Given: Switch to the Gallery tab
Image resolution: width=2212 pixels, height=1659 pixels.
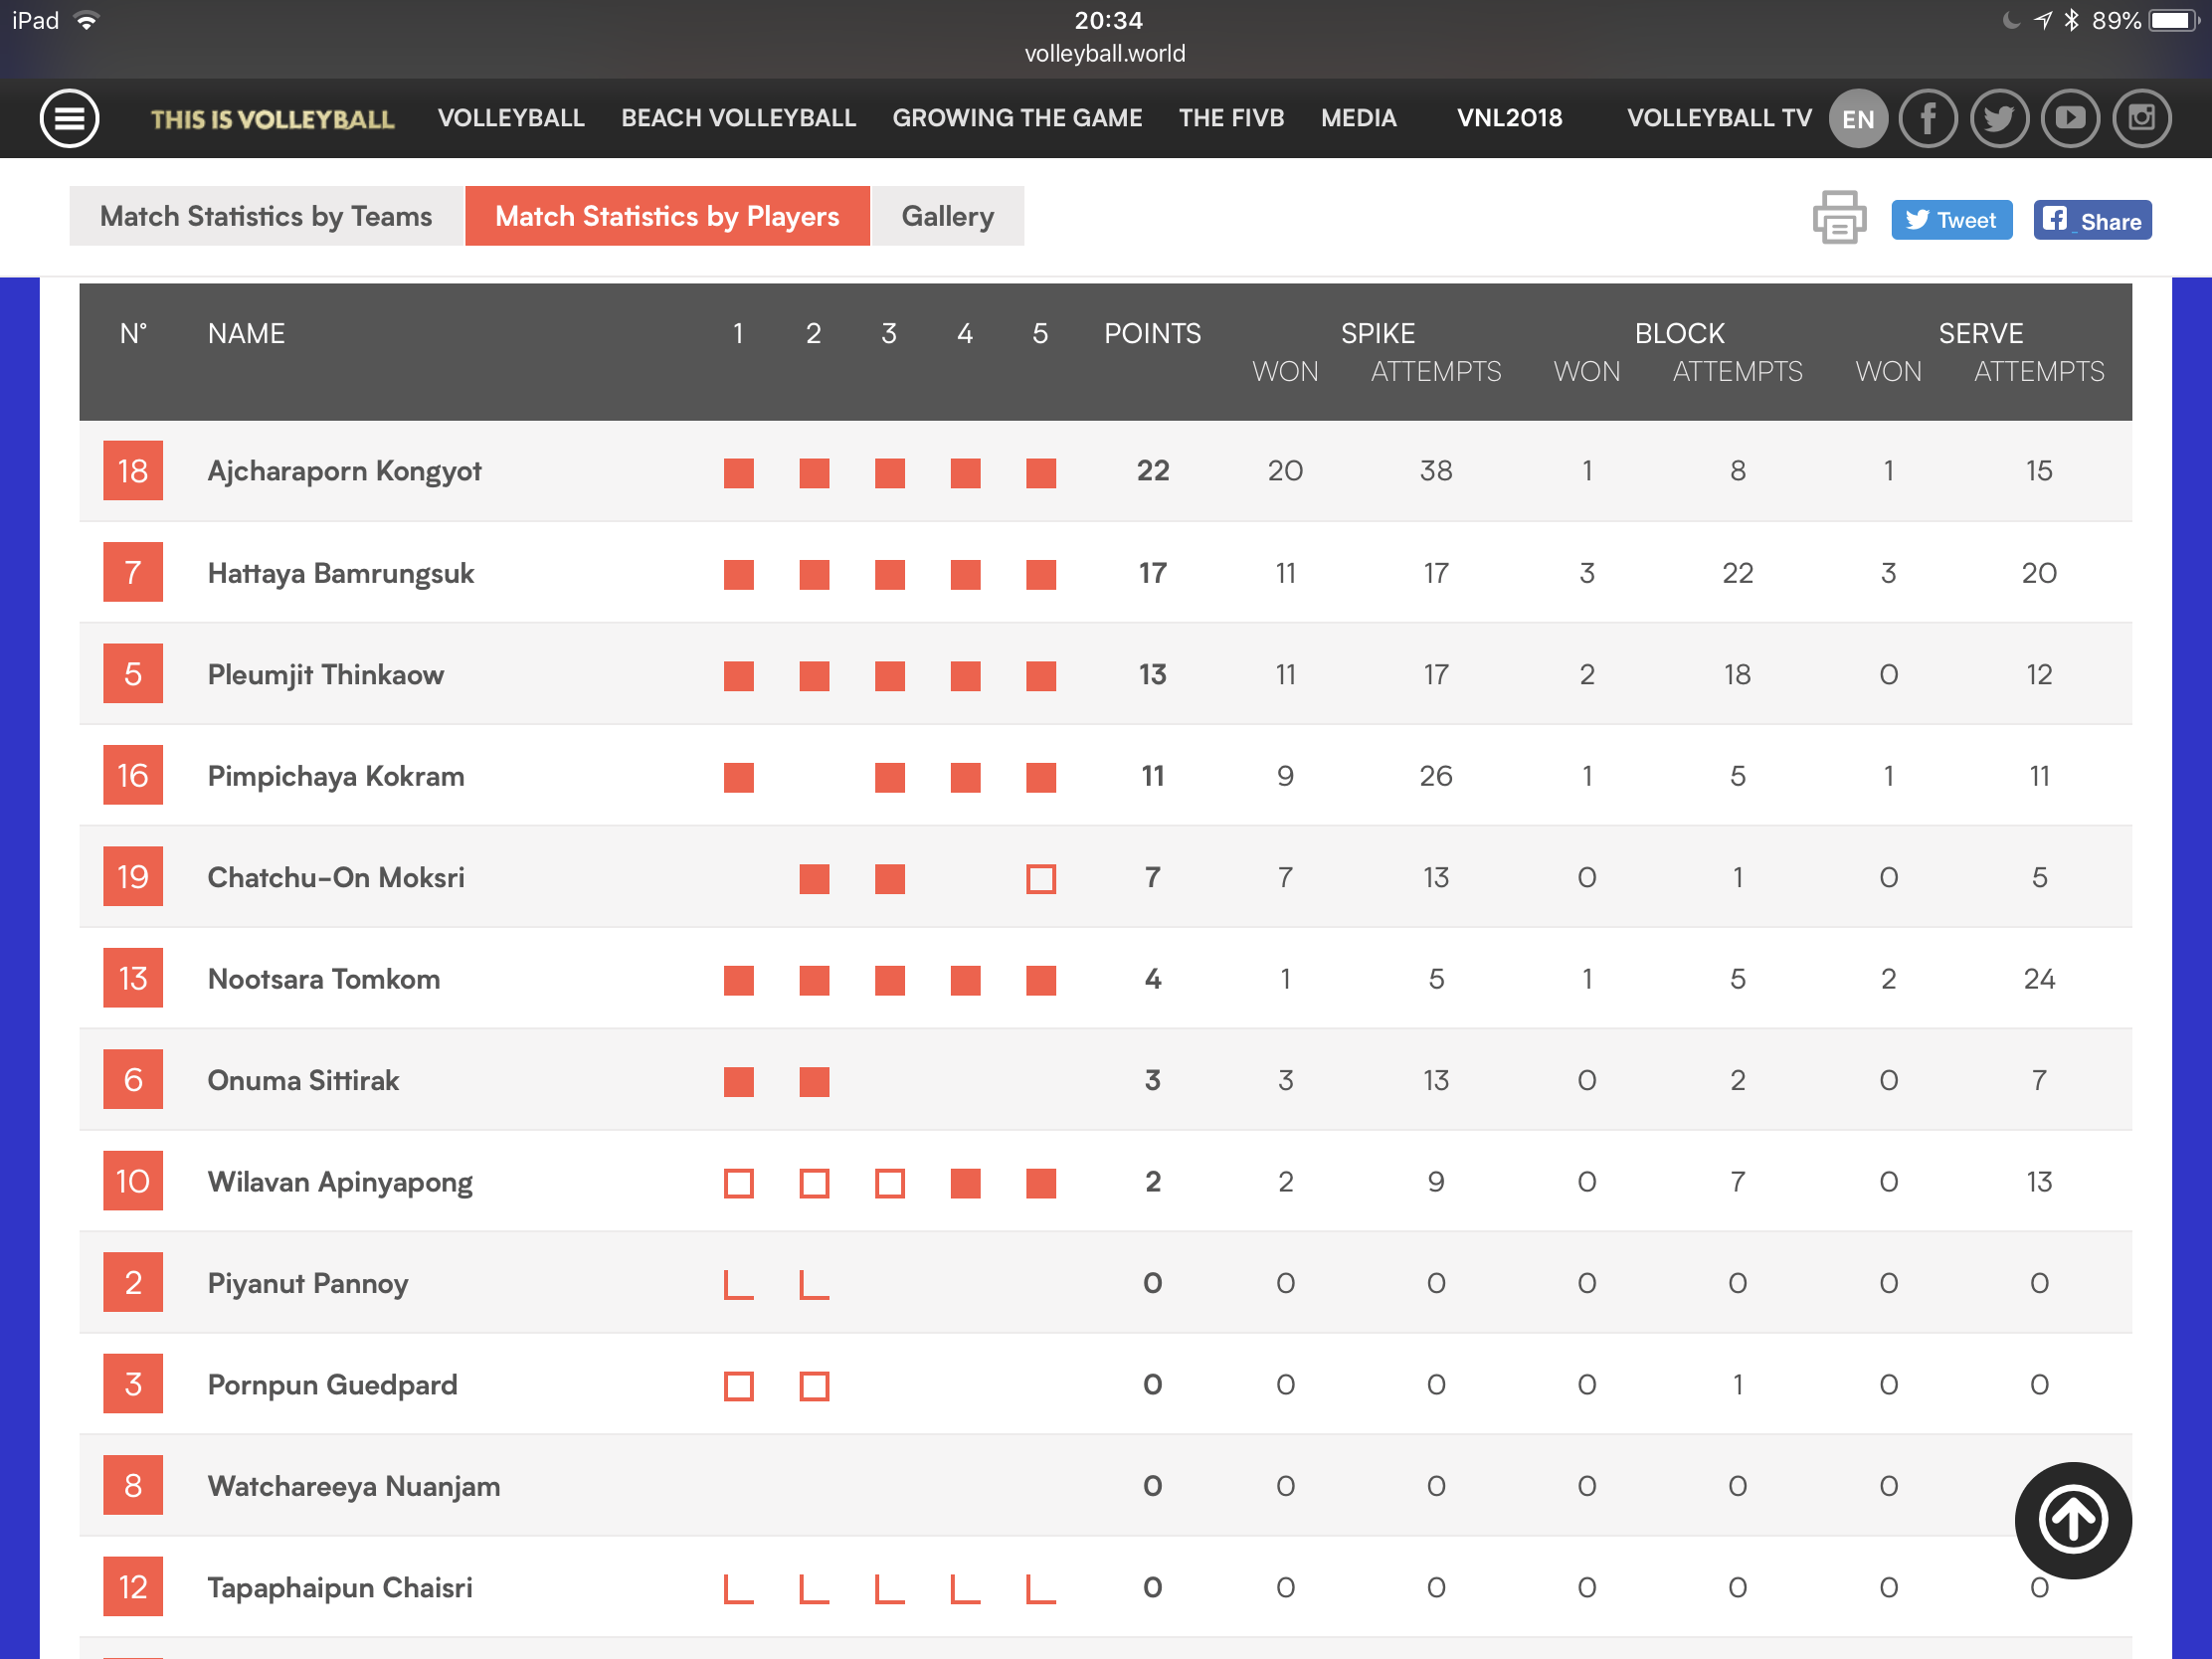Looking at the screenshot, I should (947, 216).
